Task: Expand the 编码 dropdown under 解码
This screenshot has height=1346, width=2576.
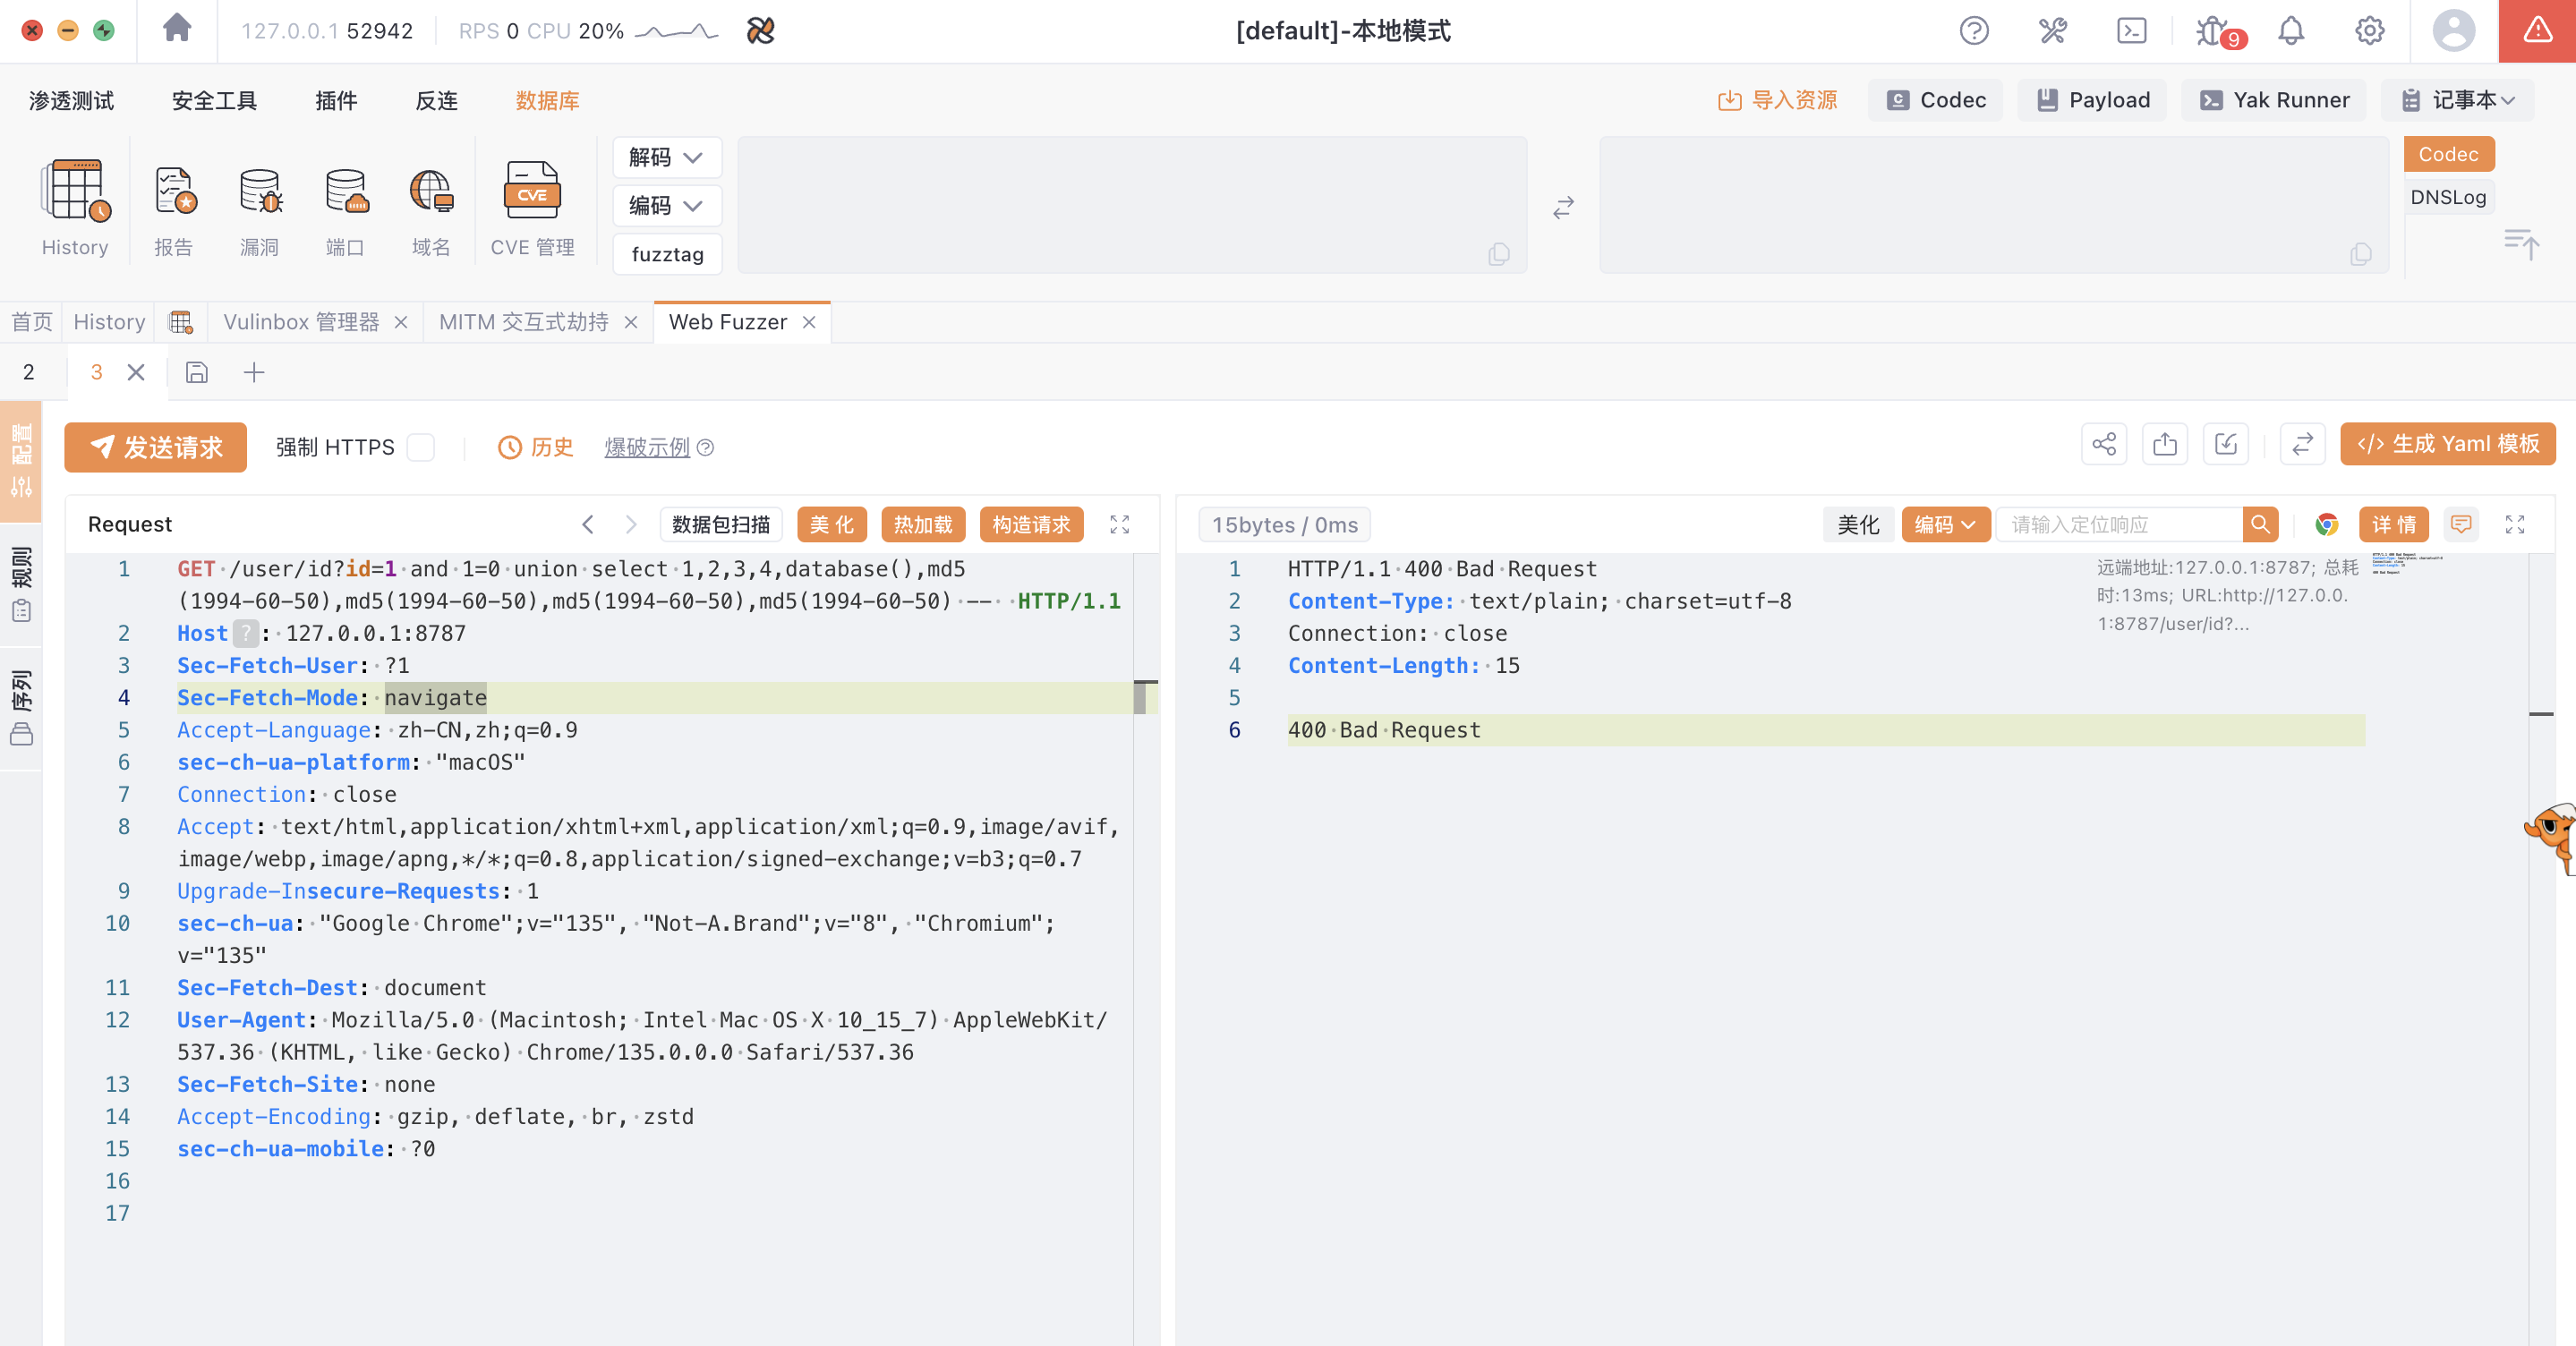Action: tap(666, 206)
